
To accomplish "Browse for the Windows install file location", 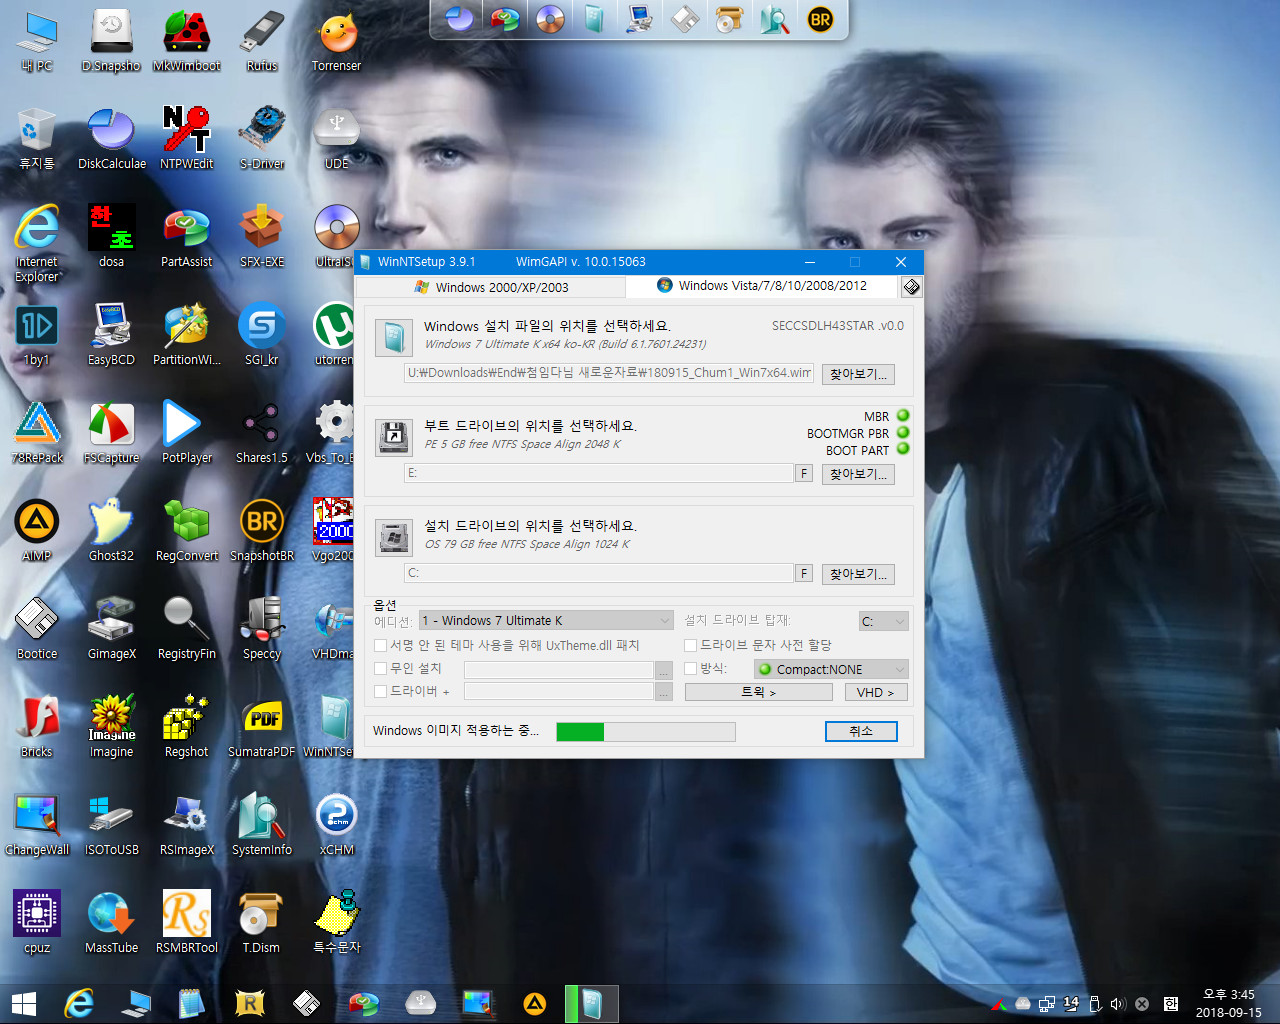I will pos(858,374).
